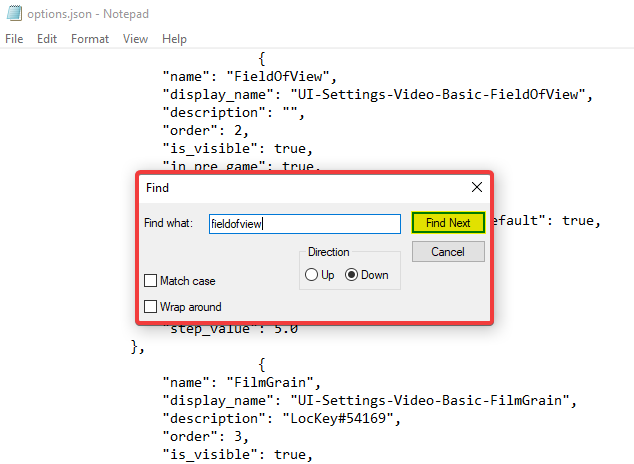Enable the Match case checkbox
634x464 pixels.
[151, 281]
